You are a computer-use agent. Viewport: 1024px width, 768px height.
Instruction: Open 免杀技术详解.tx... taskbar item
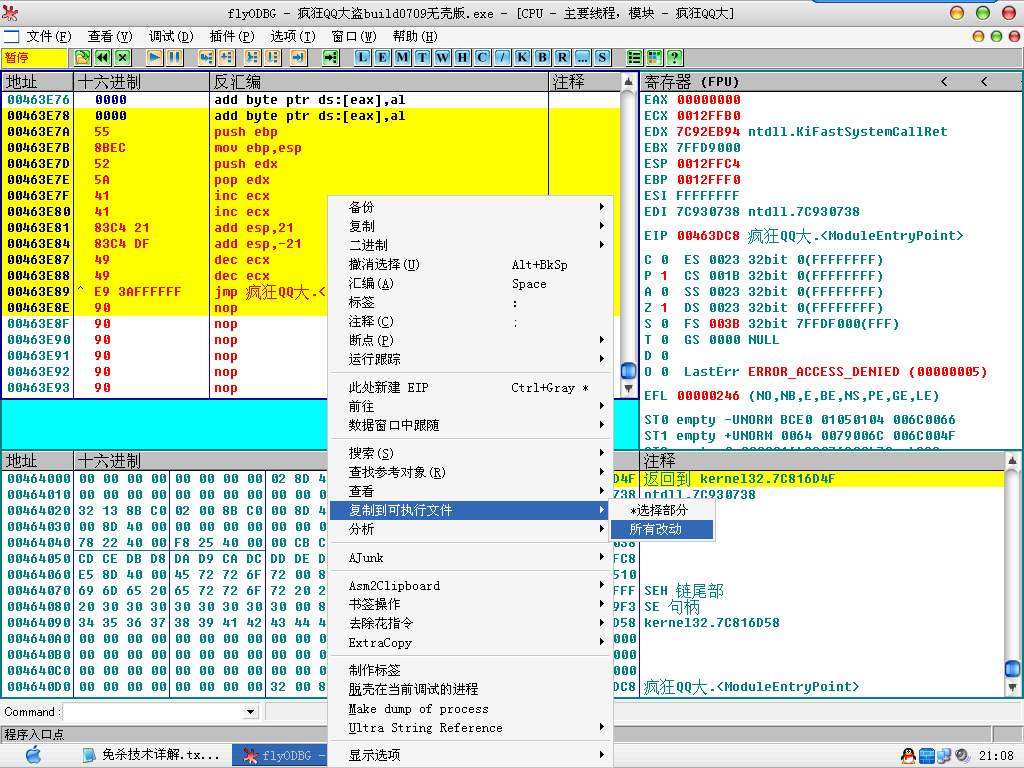[152, 755]
